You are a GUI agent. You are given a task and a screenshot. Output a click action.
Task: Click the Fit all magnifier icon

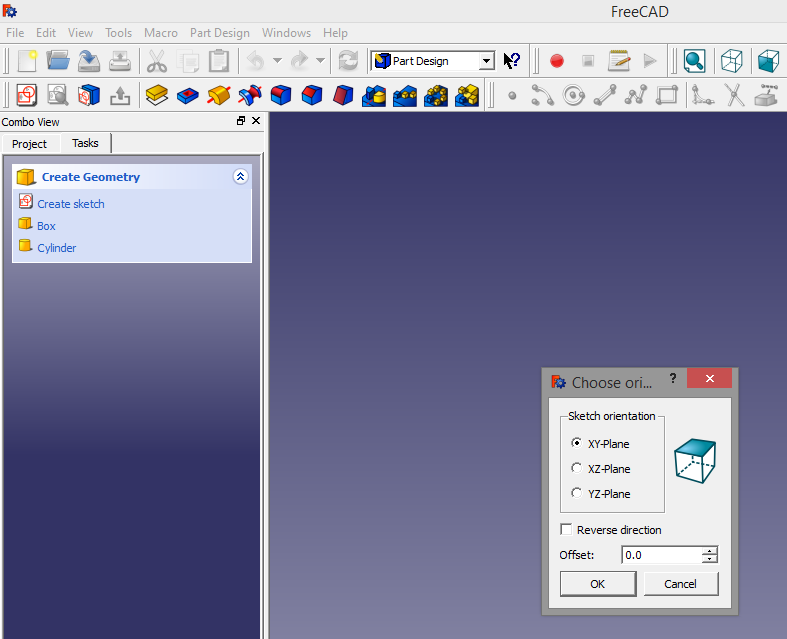pyautogui.click(x=694, y=61)
